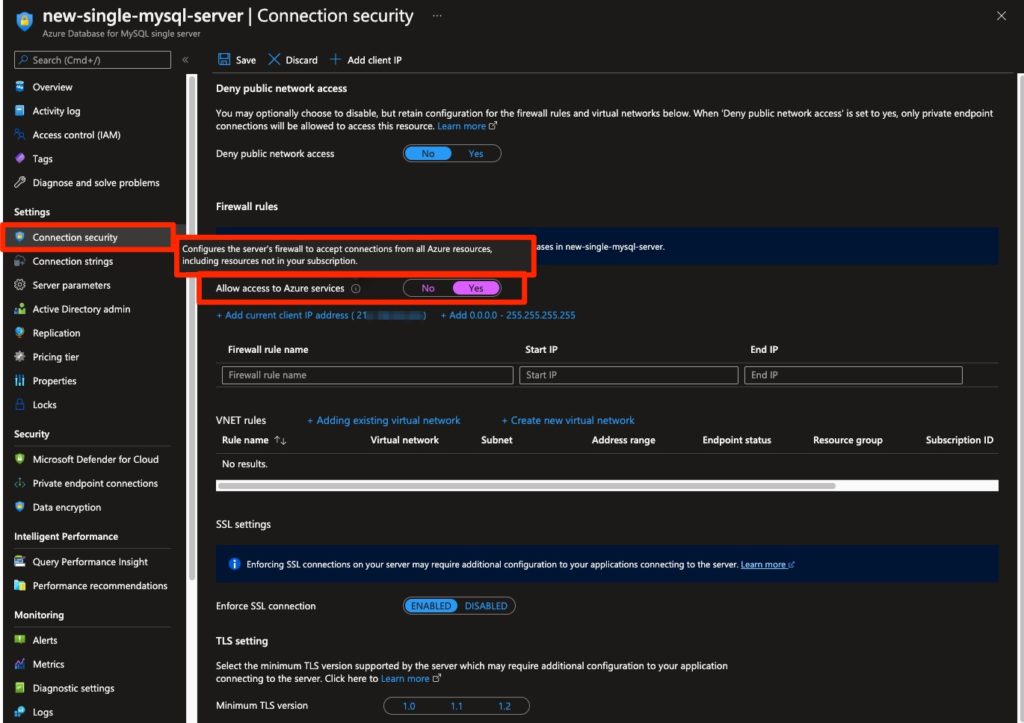The height and width of the screenshot is (723, 1024).
Task: Click the Add client IP button
Action: 366,59
